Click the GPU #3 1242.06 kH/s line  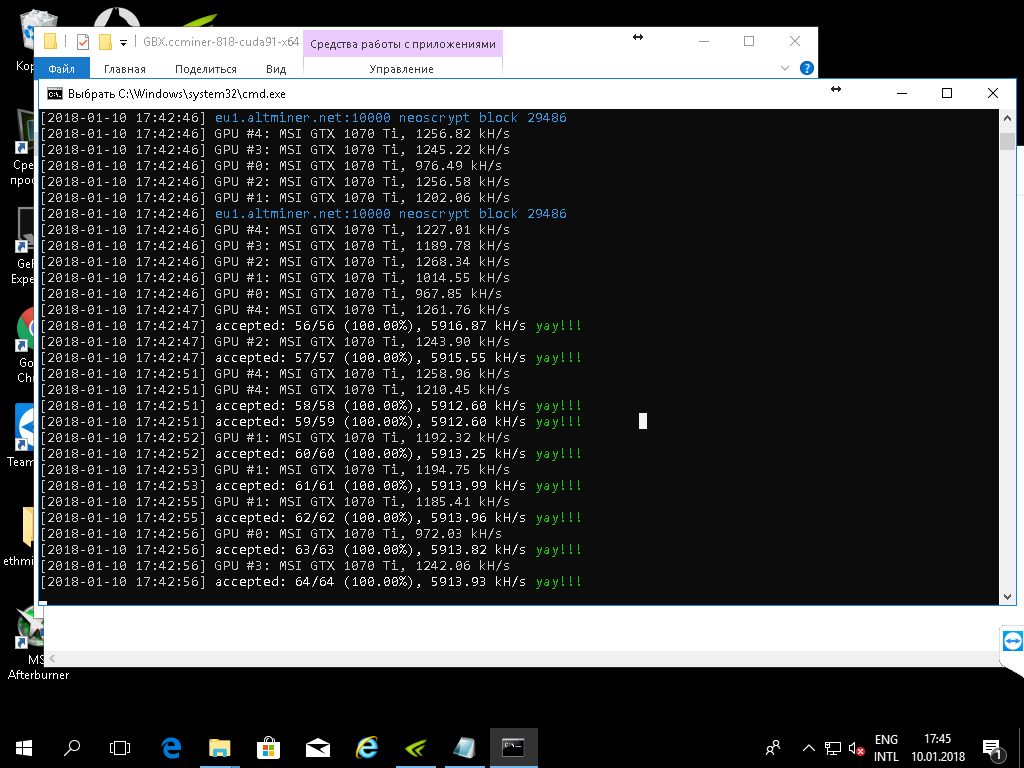pos(275,566)
